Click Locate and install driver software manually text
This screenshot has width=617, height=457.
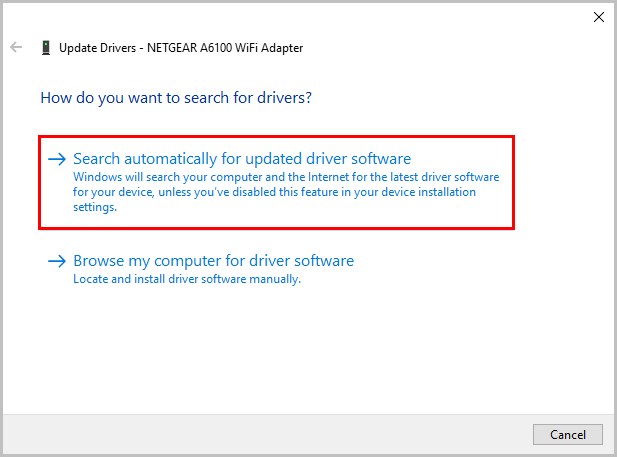(187, 279)
